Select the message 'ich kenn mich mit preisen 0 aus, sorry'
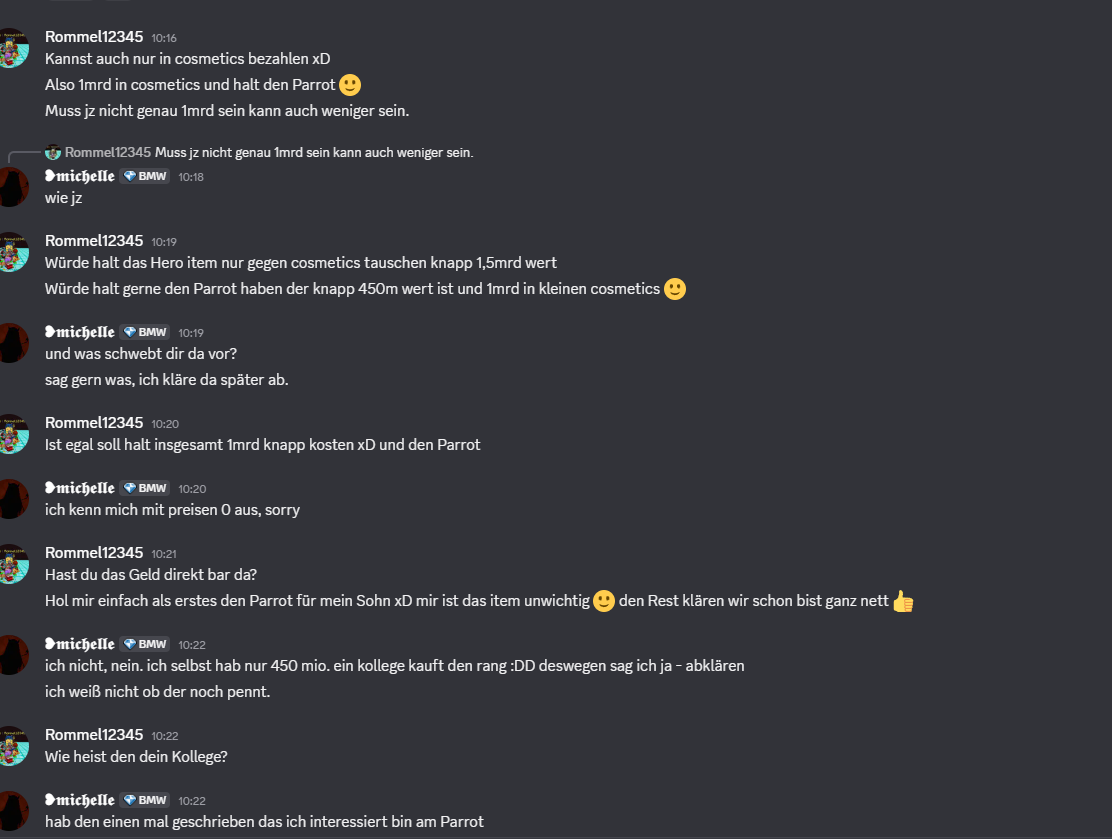Image resolution: width=1112 pixels, height=839 pixels. click(172, 510)
